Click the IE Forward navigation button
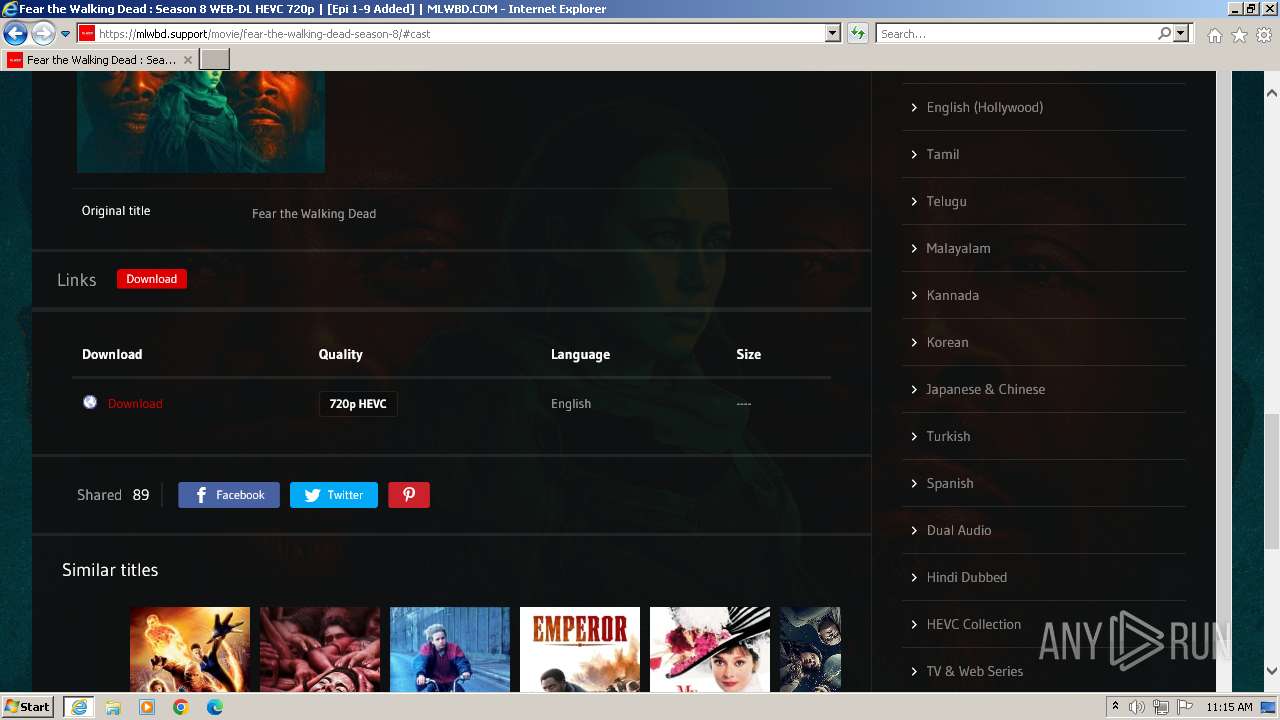 pyautogui.click(x=43, y=34)
